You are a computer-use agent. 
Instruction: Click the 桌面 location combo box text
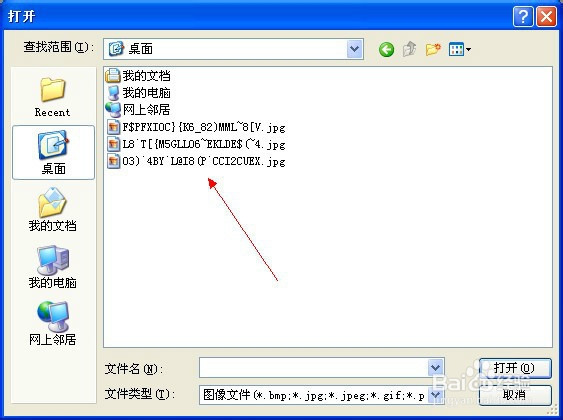140,49
